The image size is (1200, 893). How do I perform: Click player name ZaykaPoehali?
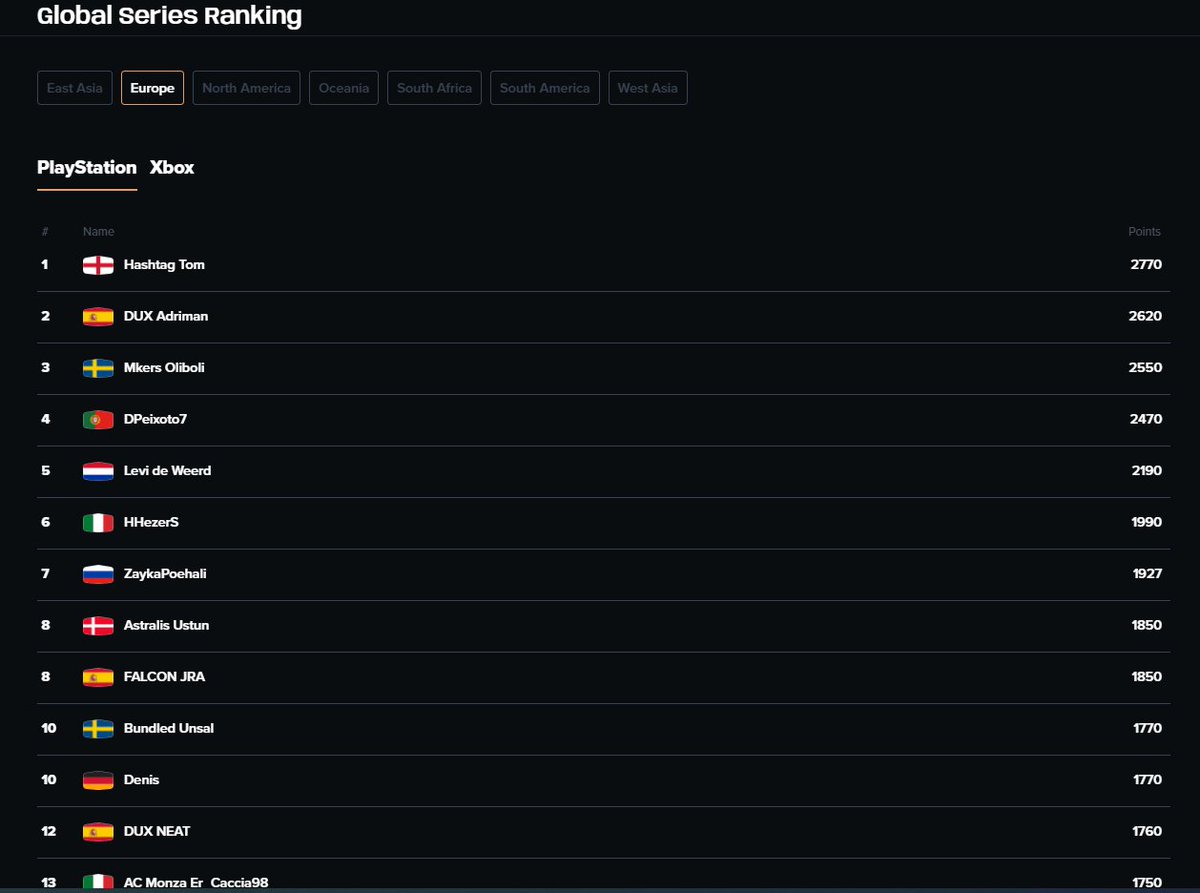pos(165,574)
